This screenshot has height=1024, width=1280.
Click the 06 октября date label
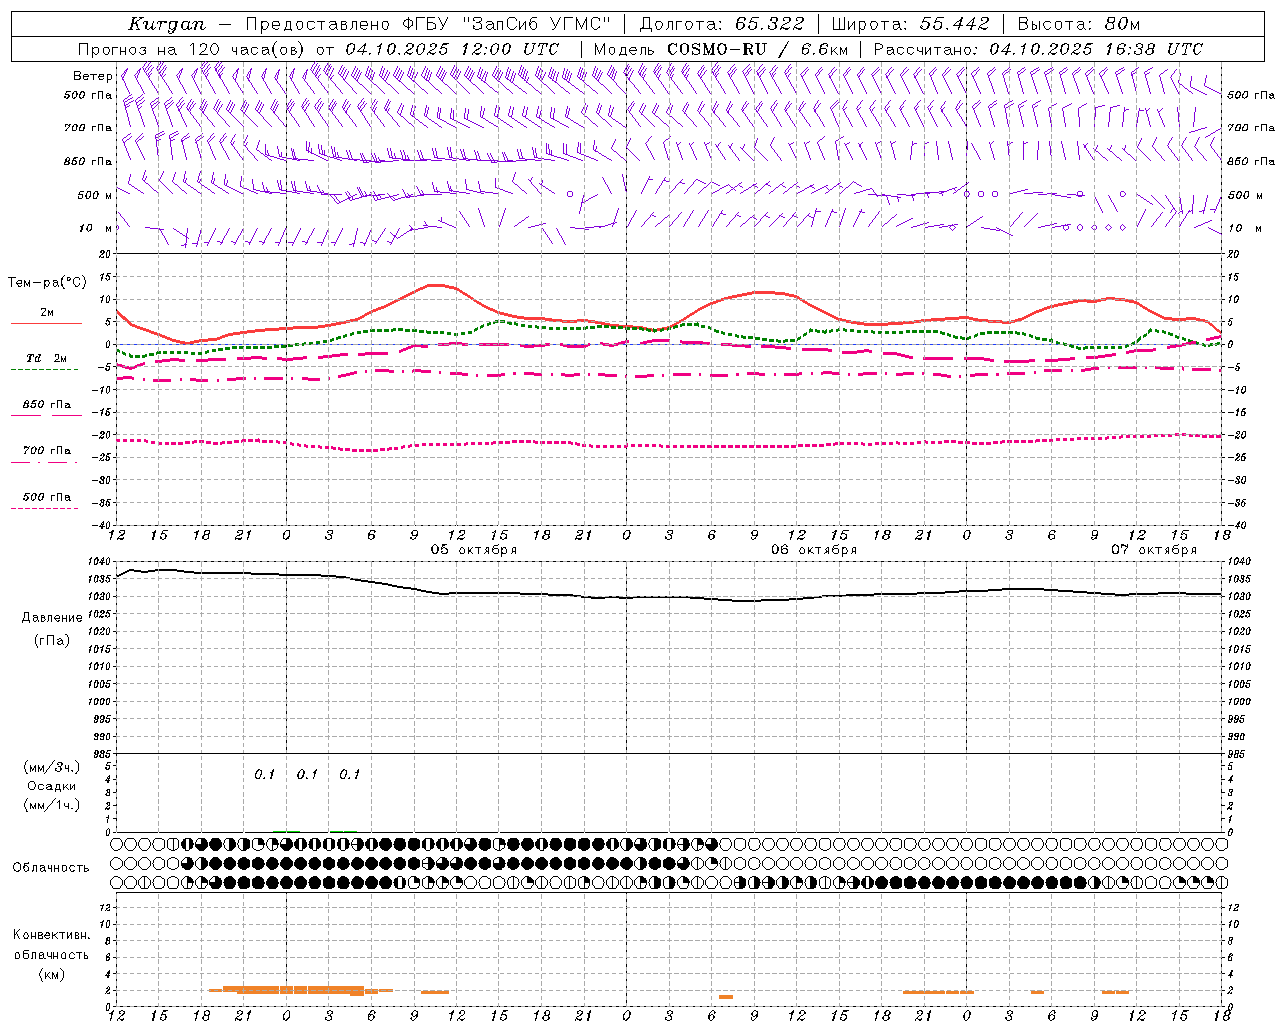point(814,550)
